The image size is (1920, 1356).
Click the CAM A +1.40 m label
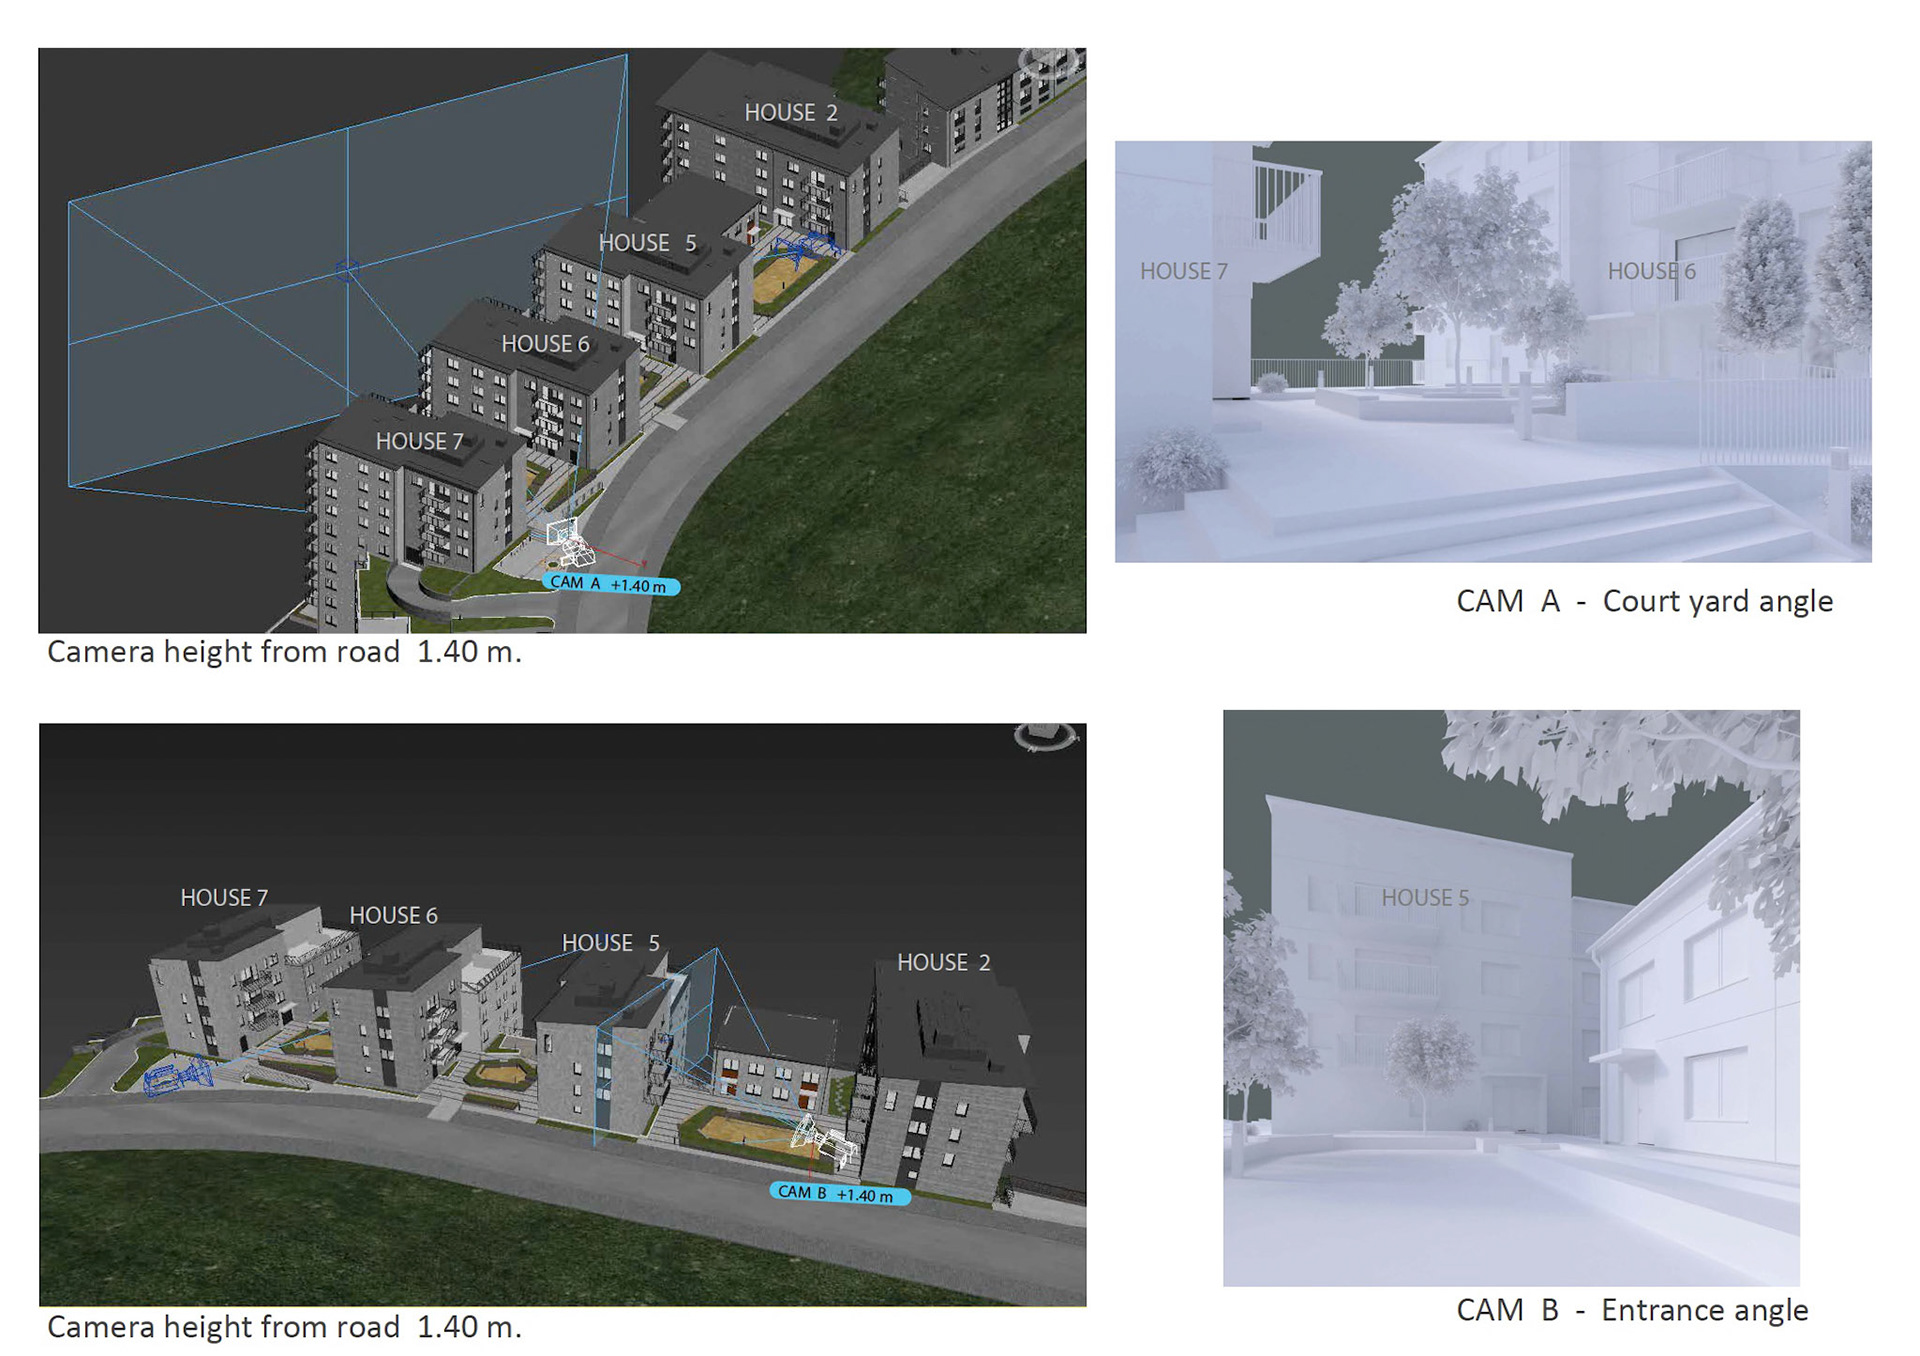611,585
